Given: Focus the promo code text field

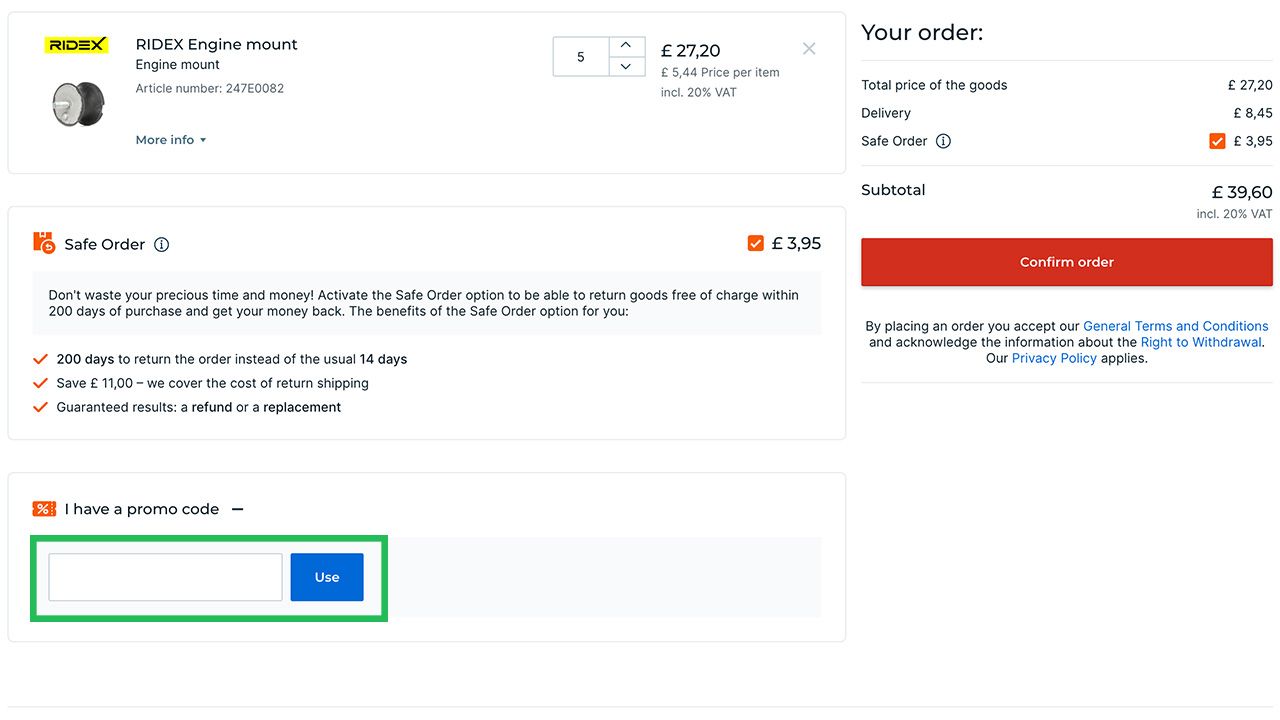Looking at the screenshot, I should (166, 577).
